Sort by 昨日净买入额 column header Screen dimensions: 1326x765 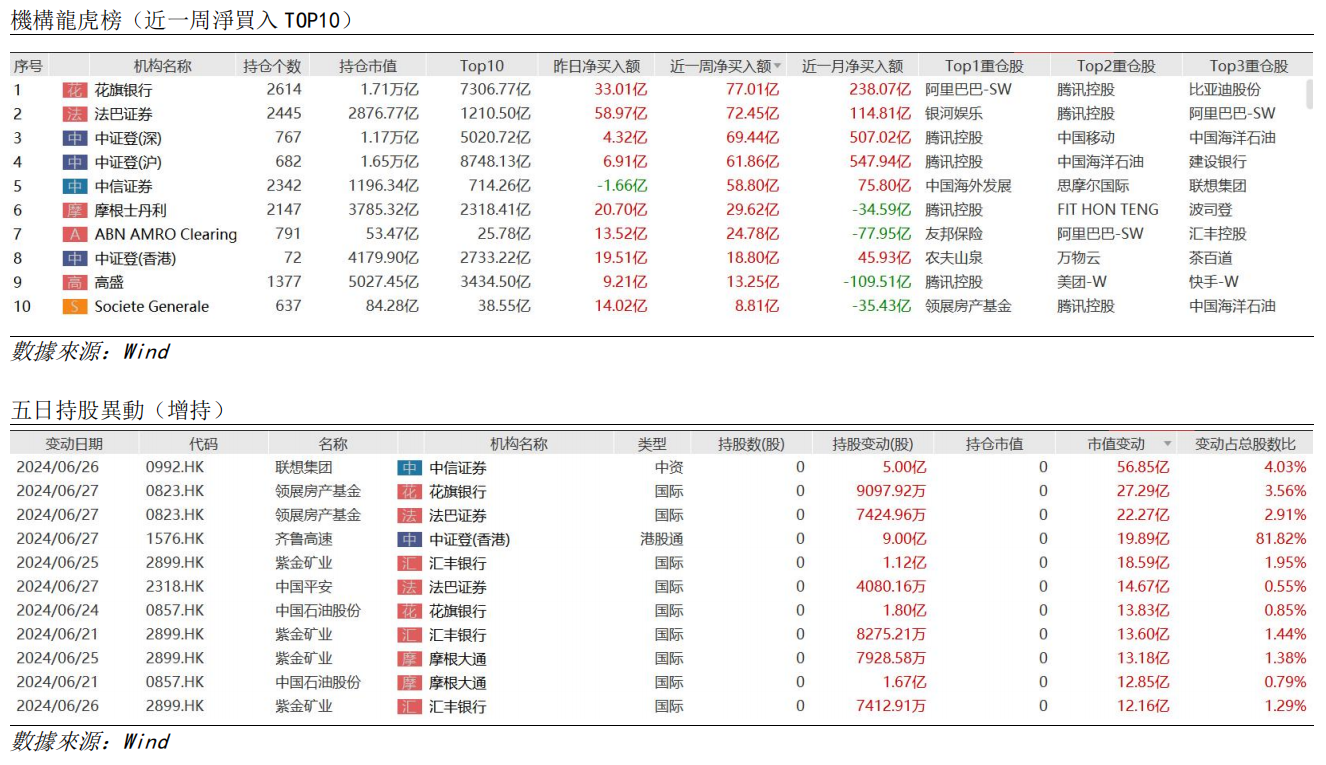tap(597, 66)
